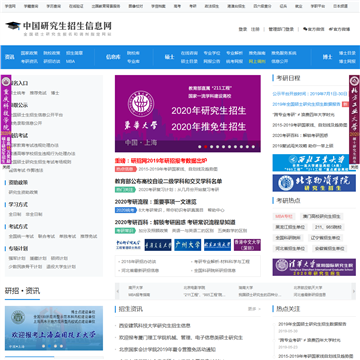Viewport: 360px width, 360px height.
Task: Open the 清华大学 purple banner ad
Action: pyautogui.click(x=314, y=267)
